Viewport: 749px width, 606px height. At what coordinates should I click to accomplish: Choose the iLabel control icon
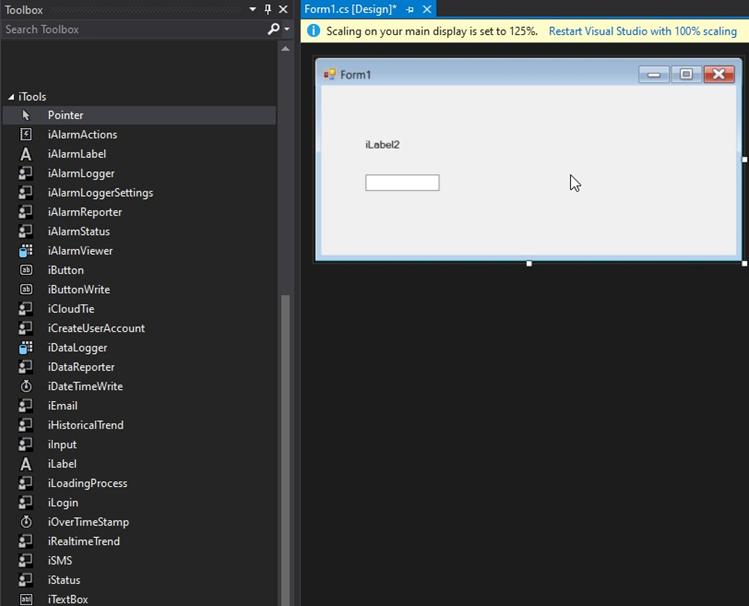(x=26, y=464)
